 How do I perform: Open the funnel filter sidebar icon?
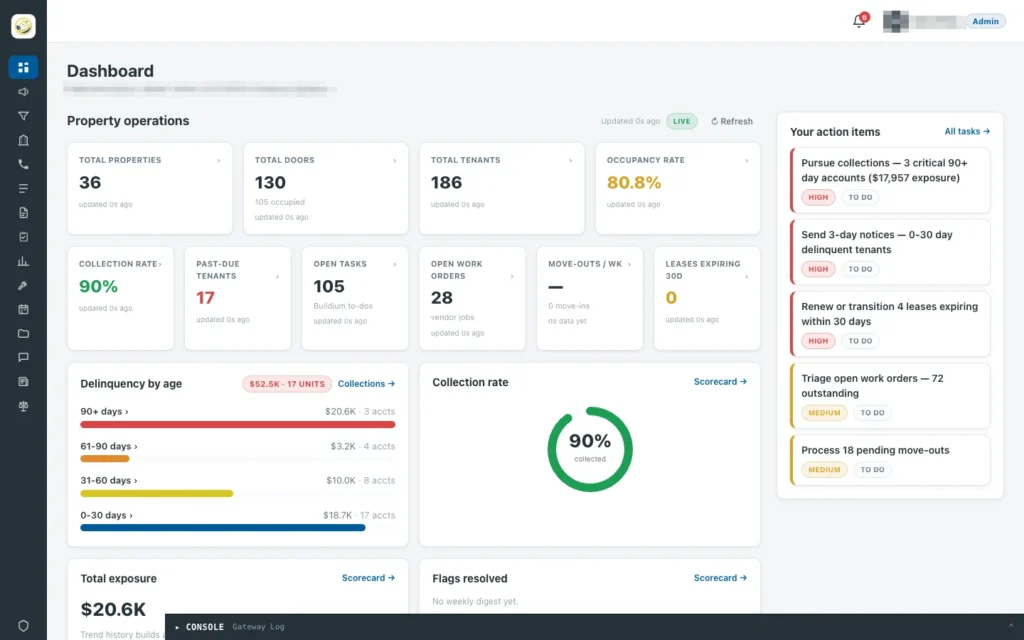[x=24, y=116]
